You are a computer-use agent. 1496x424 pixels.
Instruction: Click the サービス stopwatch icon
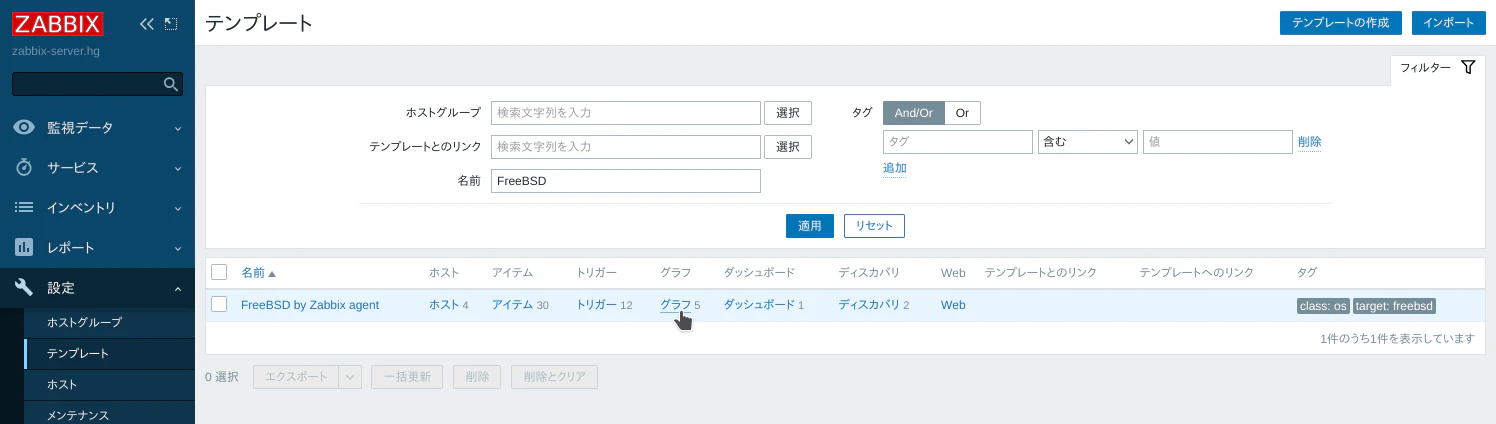point(24,168)
